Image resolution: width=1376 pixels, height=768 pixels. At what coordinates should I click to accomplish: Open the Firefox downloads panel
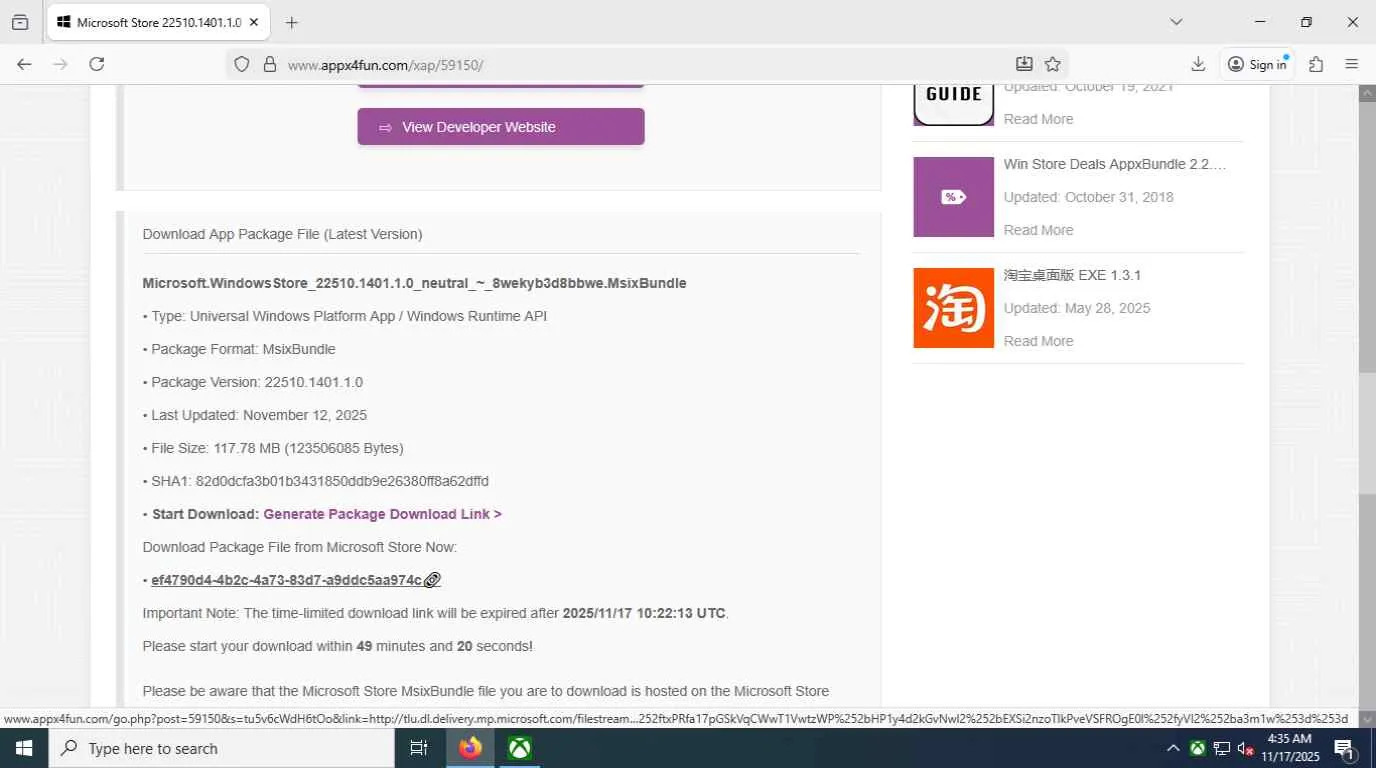(1198, 64)
